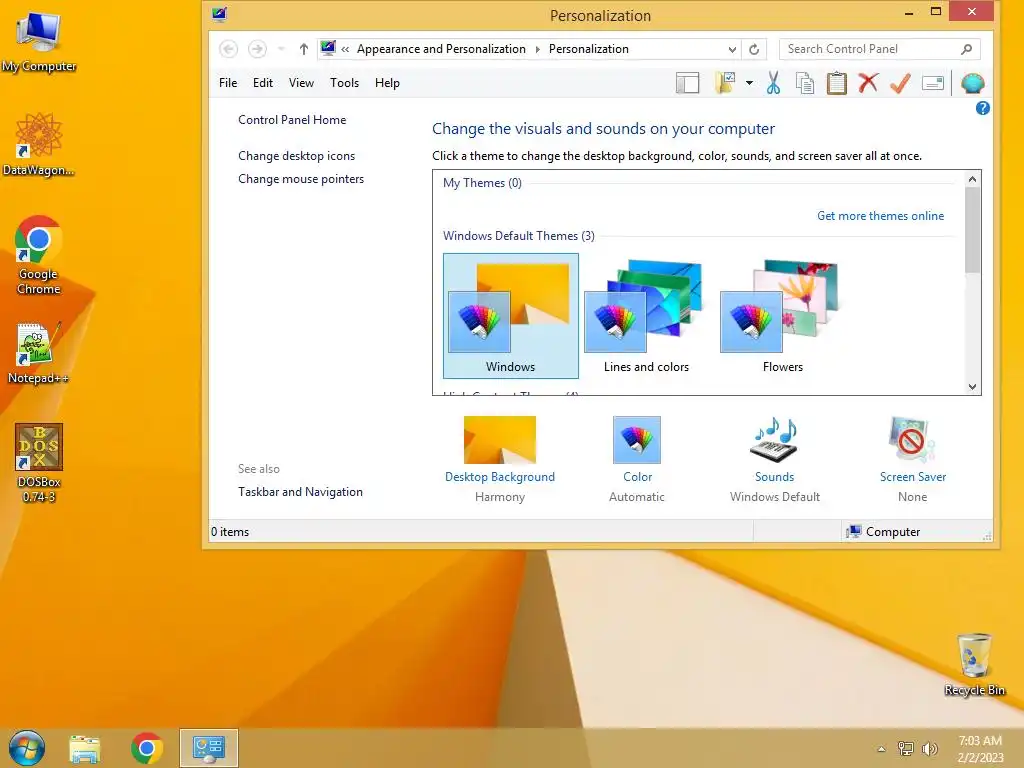
Task: Click Change mouse pointers link
Action: 301,179
